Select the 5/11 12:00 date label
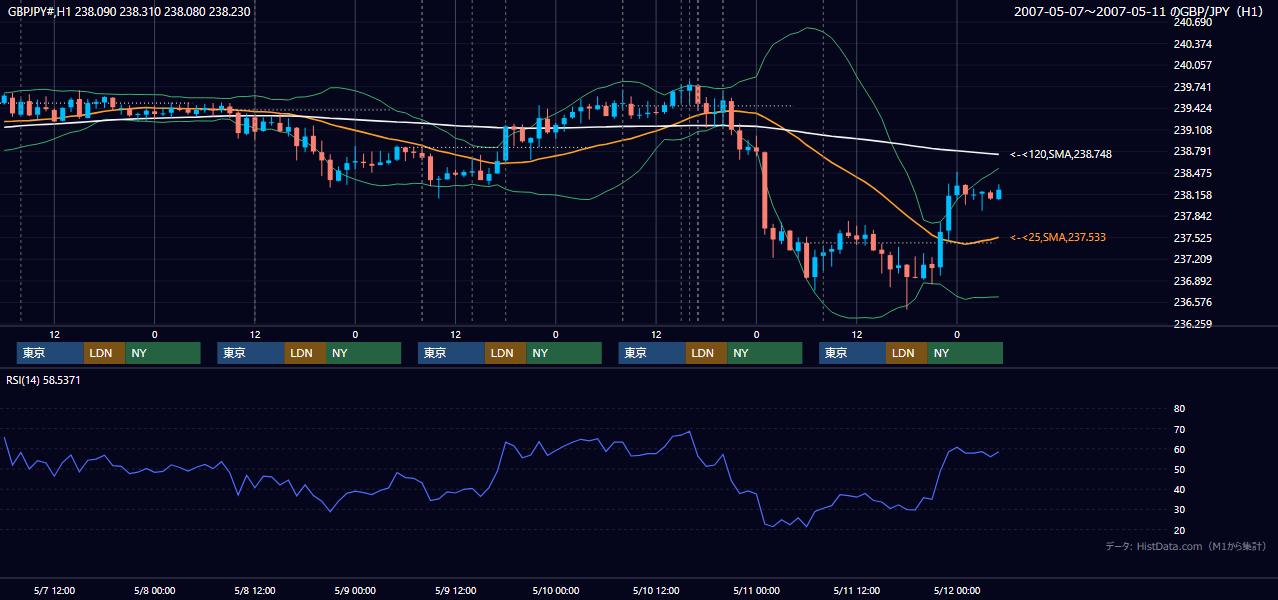Screen dimensions: 1278x600 point(856,590)
